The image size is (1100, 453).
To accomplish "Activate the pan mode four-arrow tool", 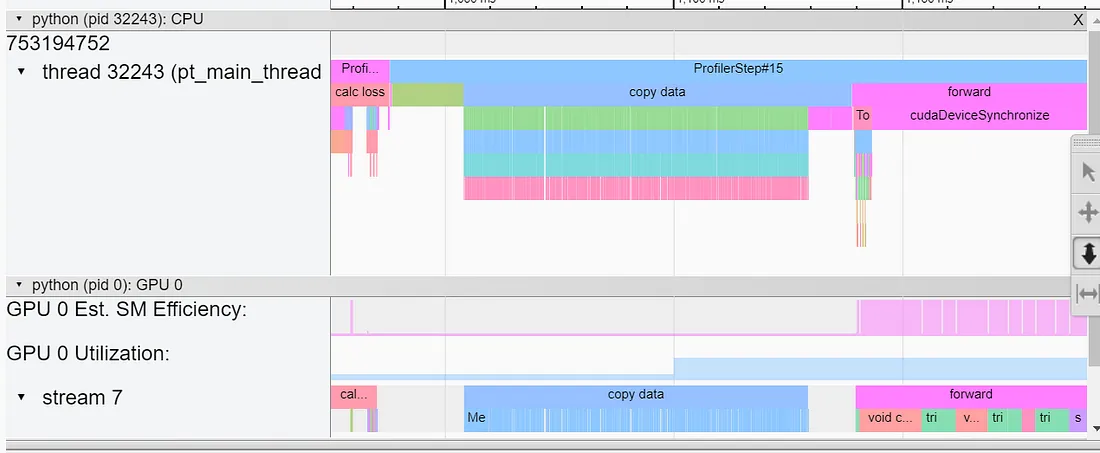I will point(1088,212).
